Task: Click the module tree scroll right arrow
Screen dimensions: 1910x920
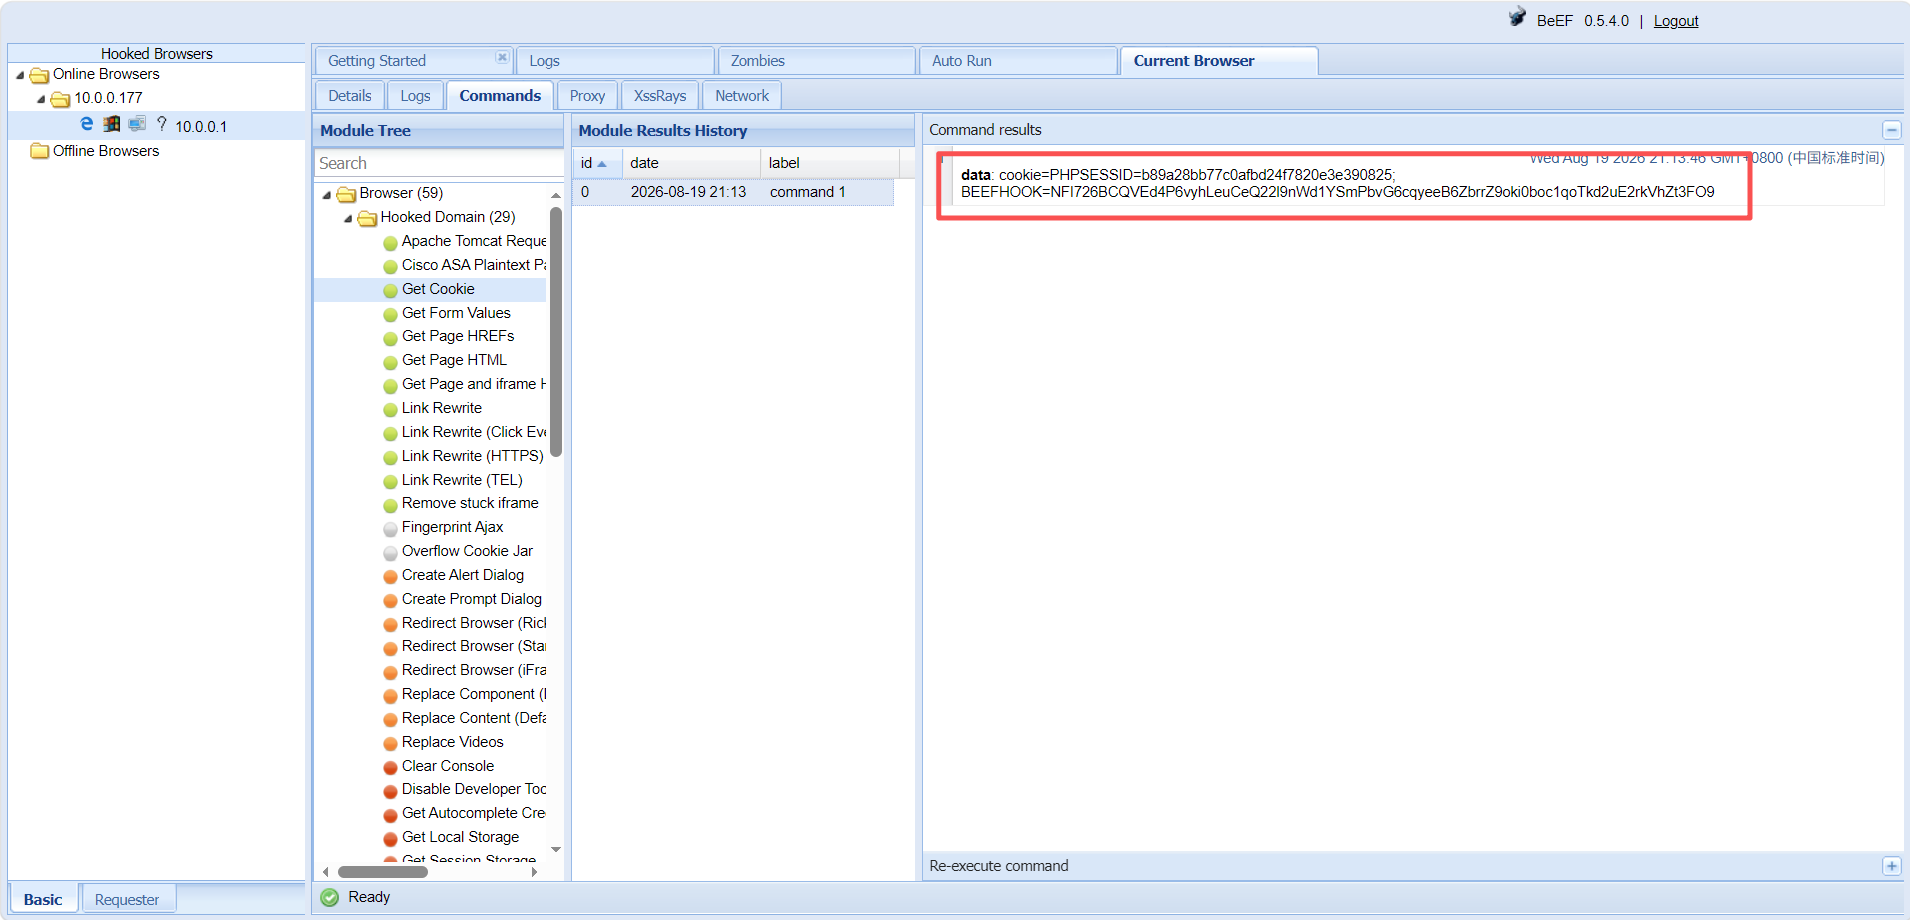Action: coord(535,872)
